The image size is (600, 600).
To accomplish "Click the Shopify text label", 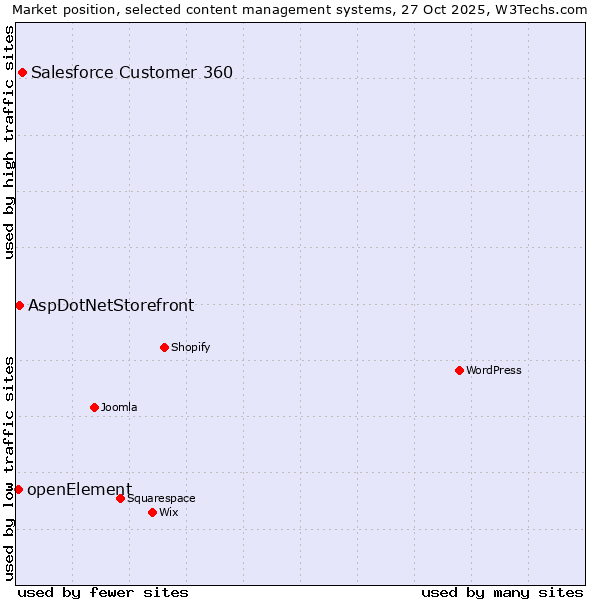I will point(190,347).
